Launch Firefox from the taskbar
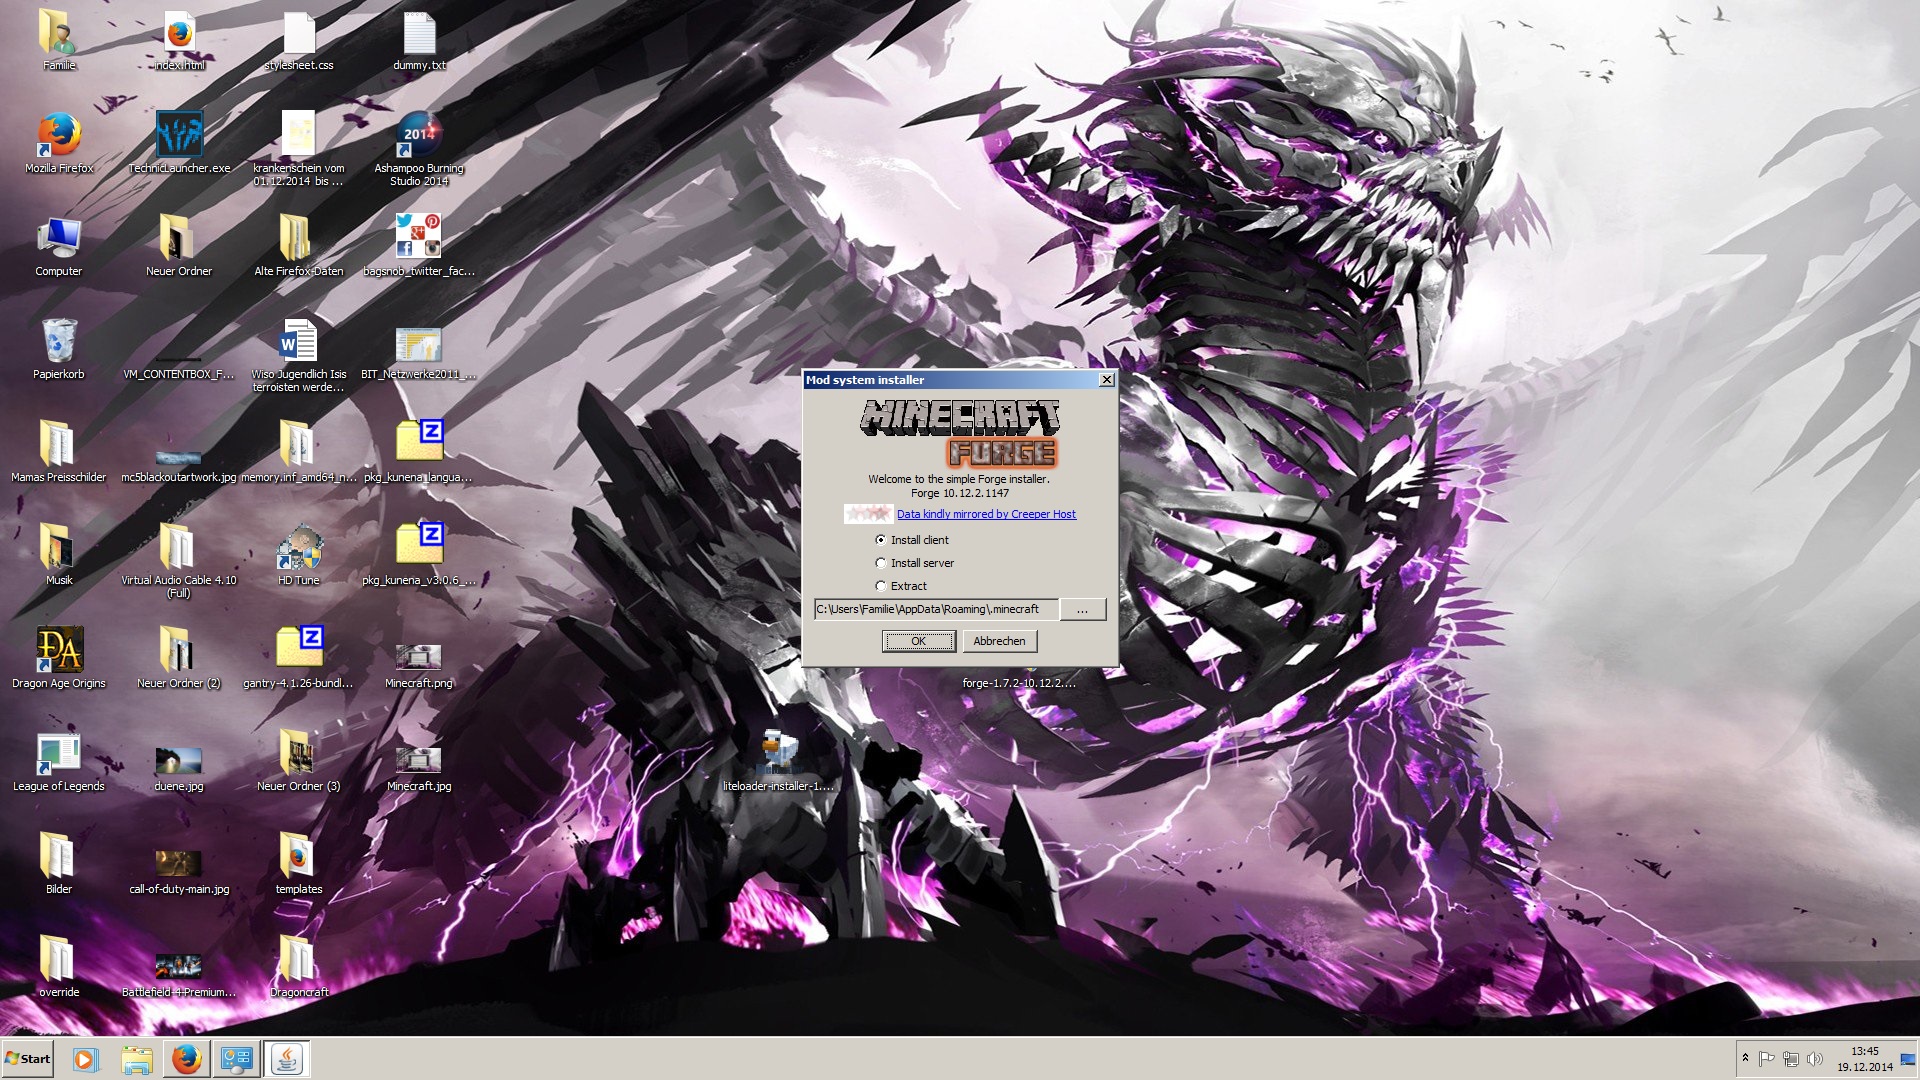The image size is (1920, 1080). tap(186, 1059)
